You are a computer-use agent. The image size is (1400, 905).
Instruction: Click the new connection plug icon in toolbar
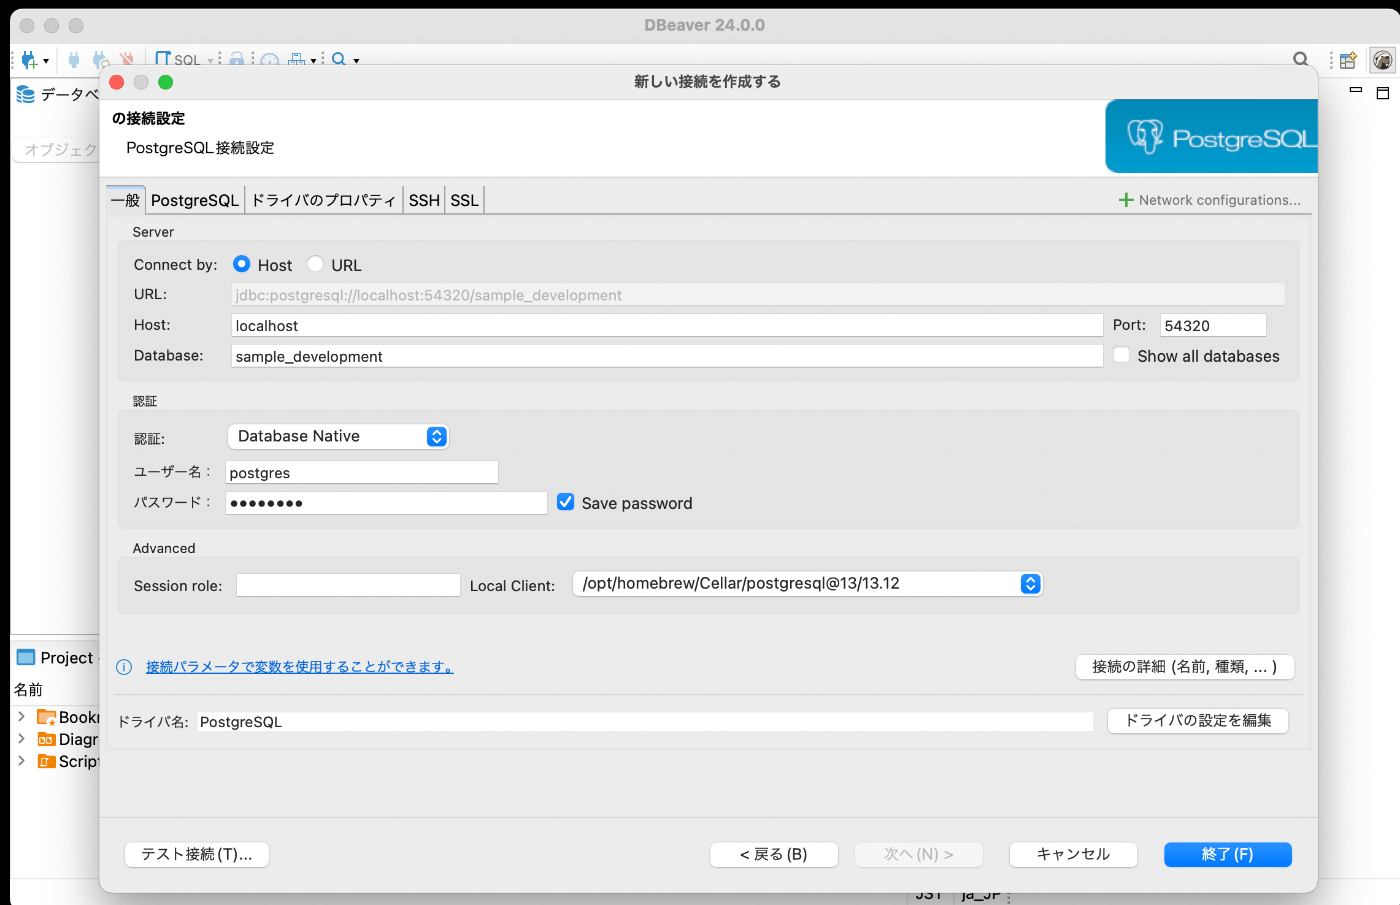point(29,60)
